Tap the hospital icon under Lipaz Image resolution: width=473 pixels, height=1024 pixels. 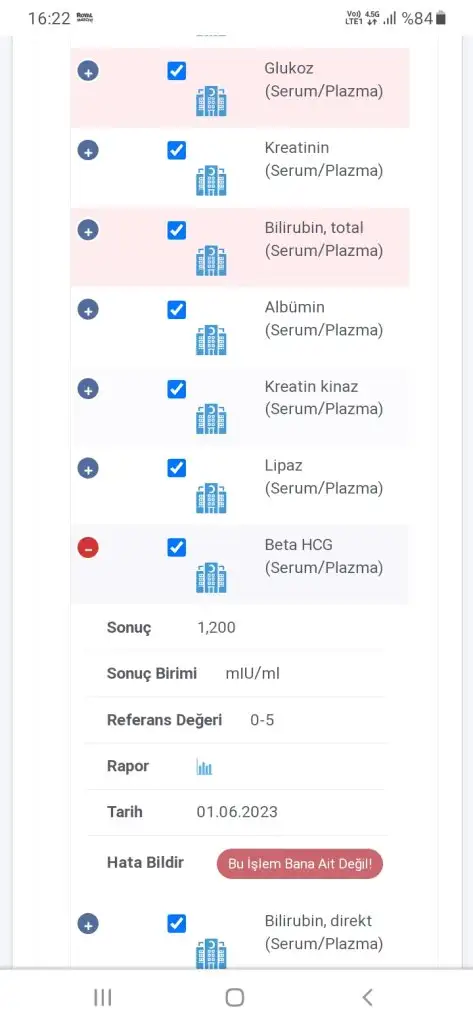[211, 498]
